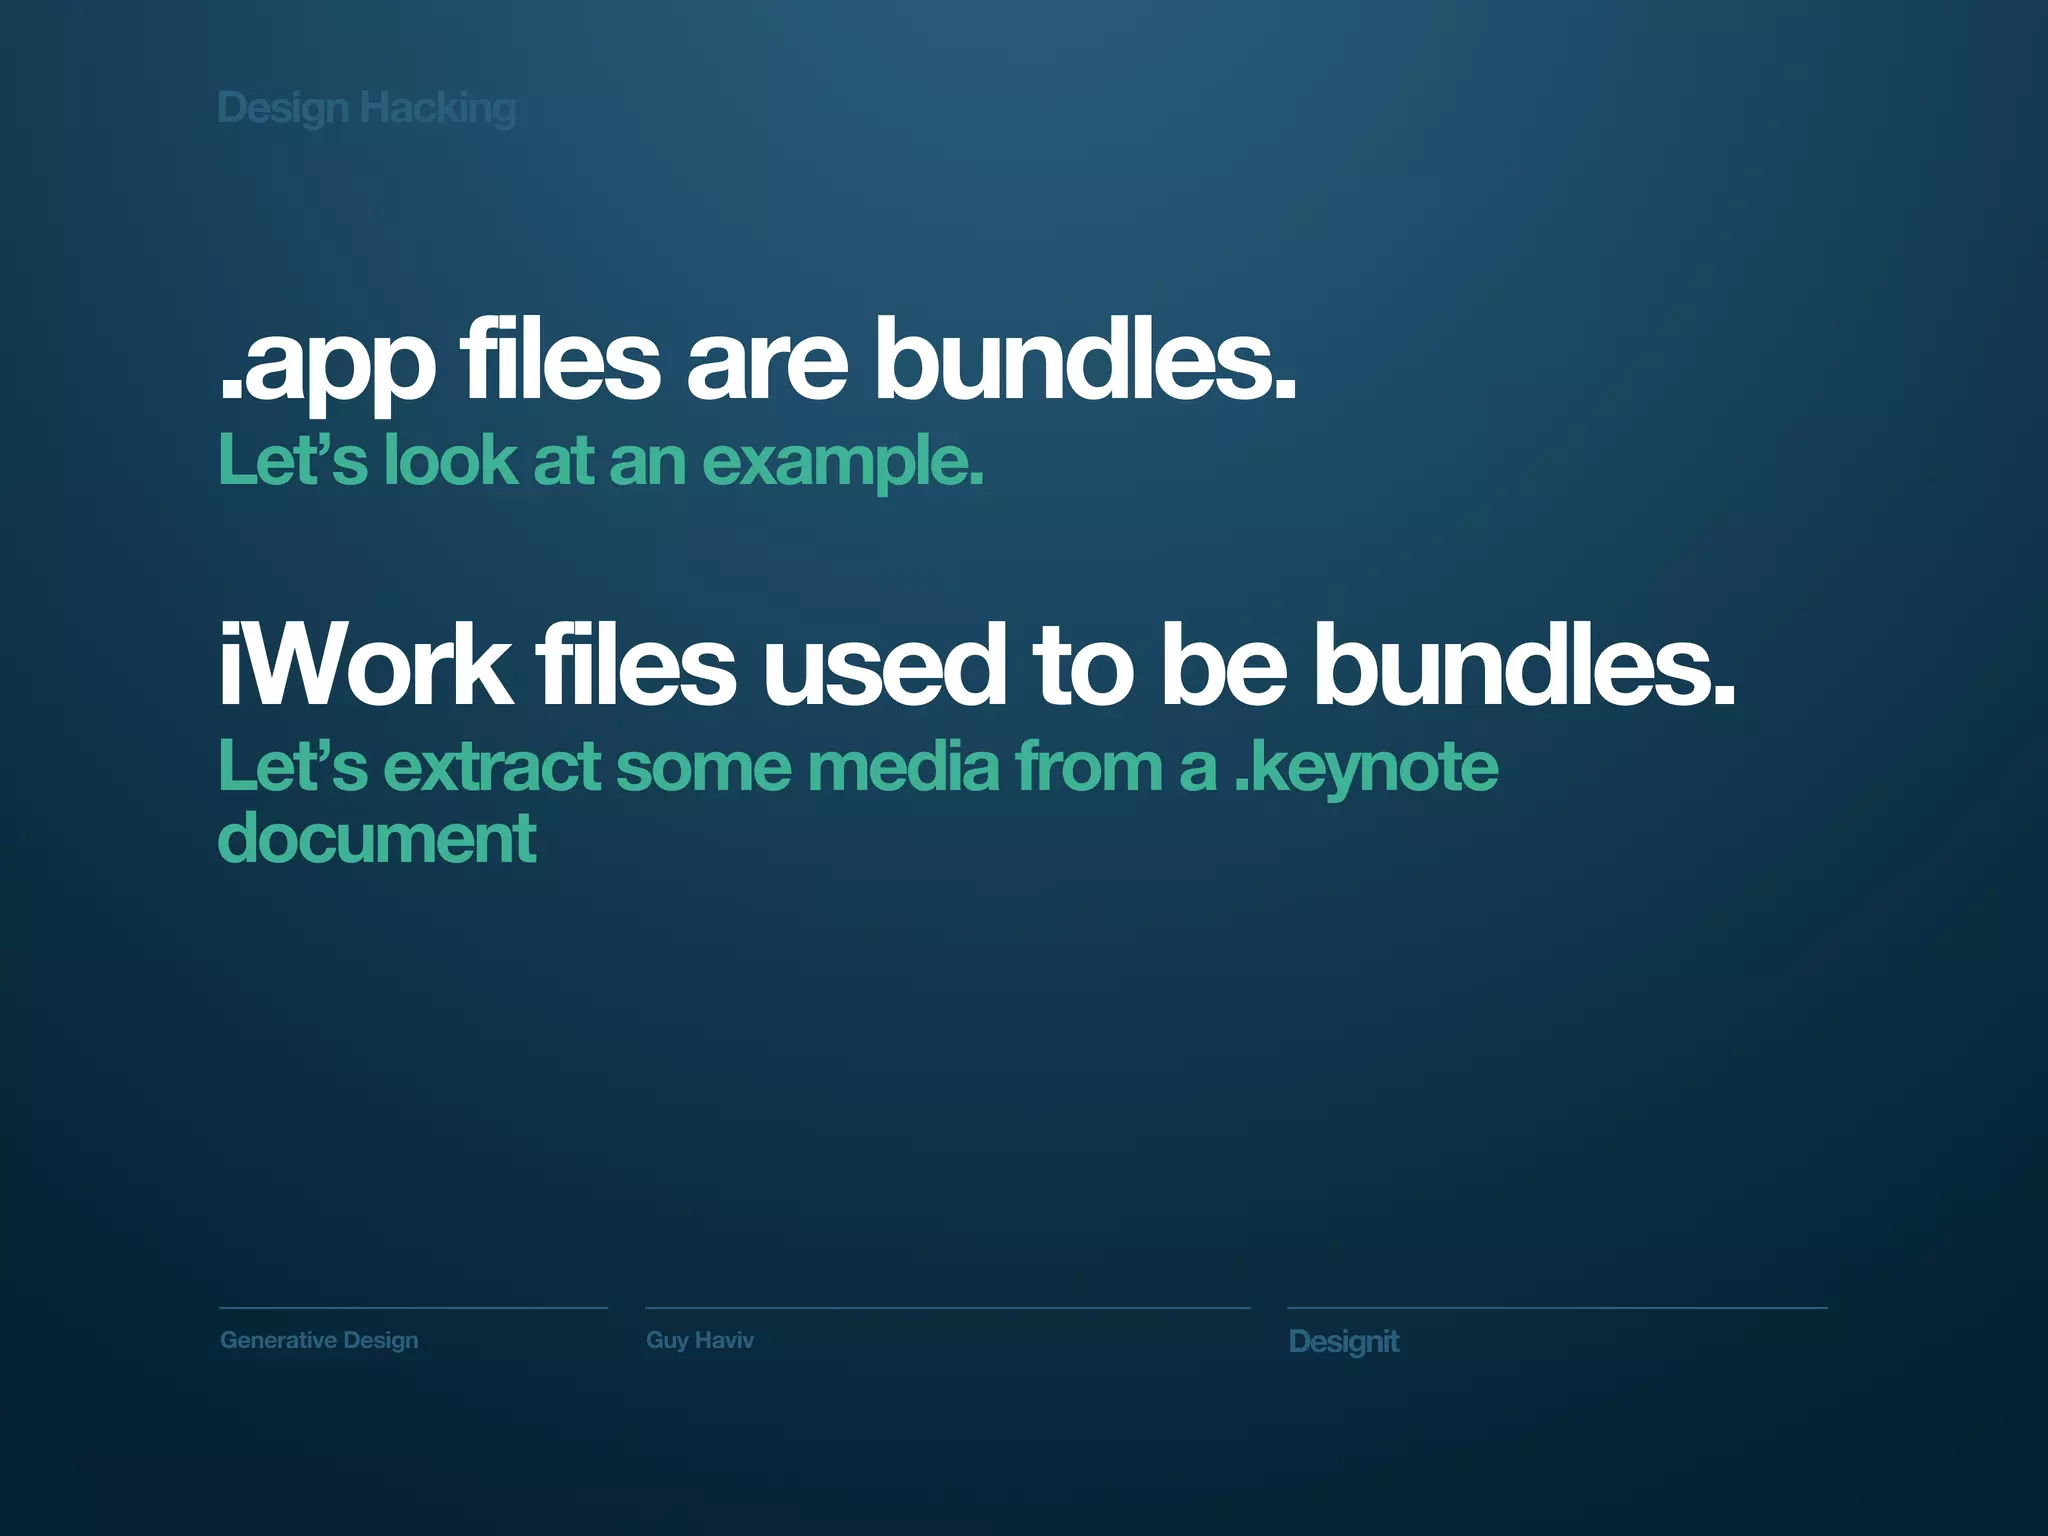Click the '.app files are bundles.' headline
Screen dimensions: 2048x1536
758,364
